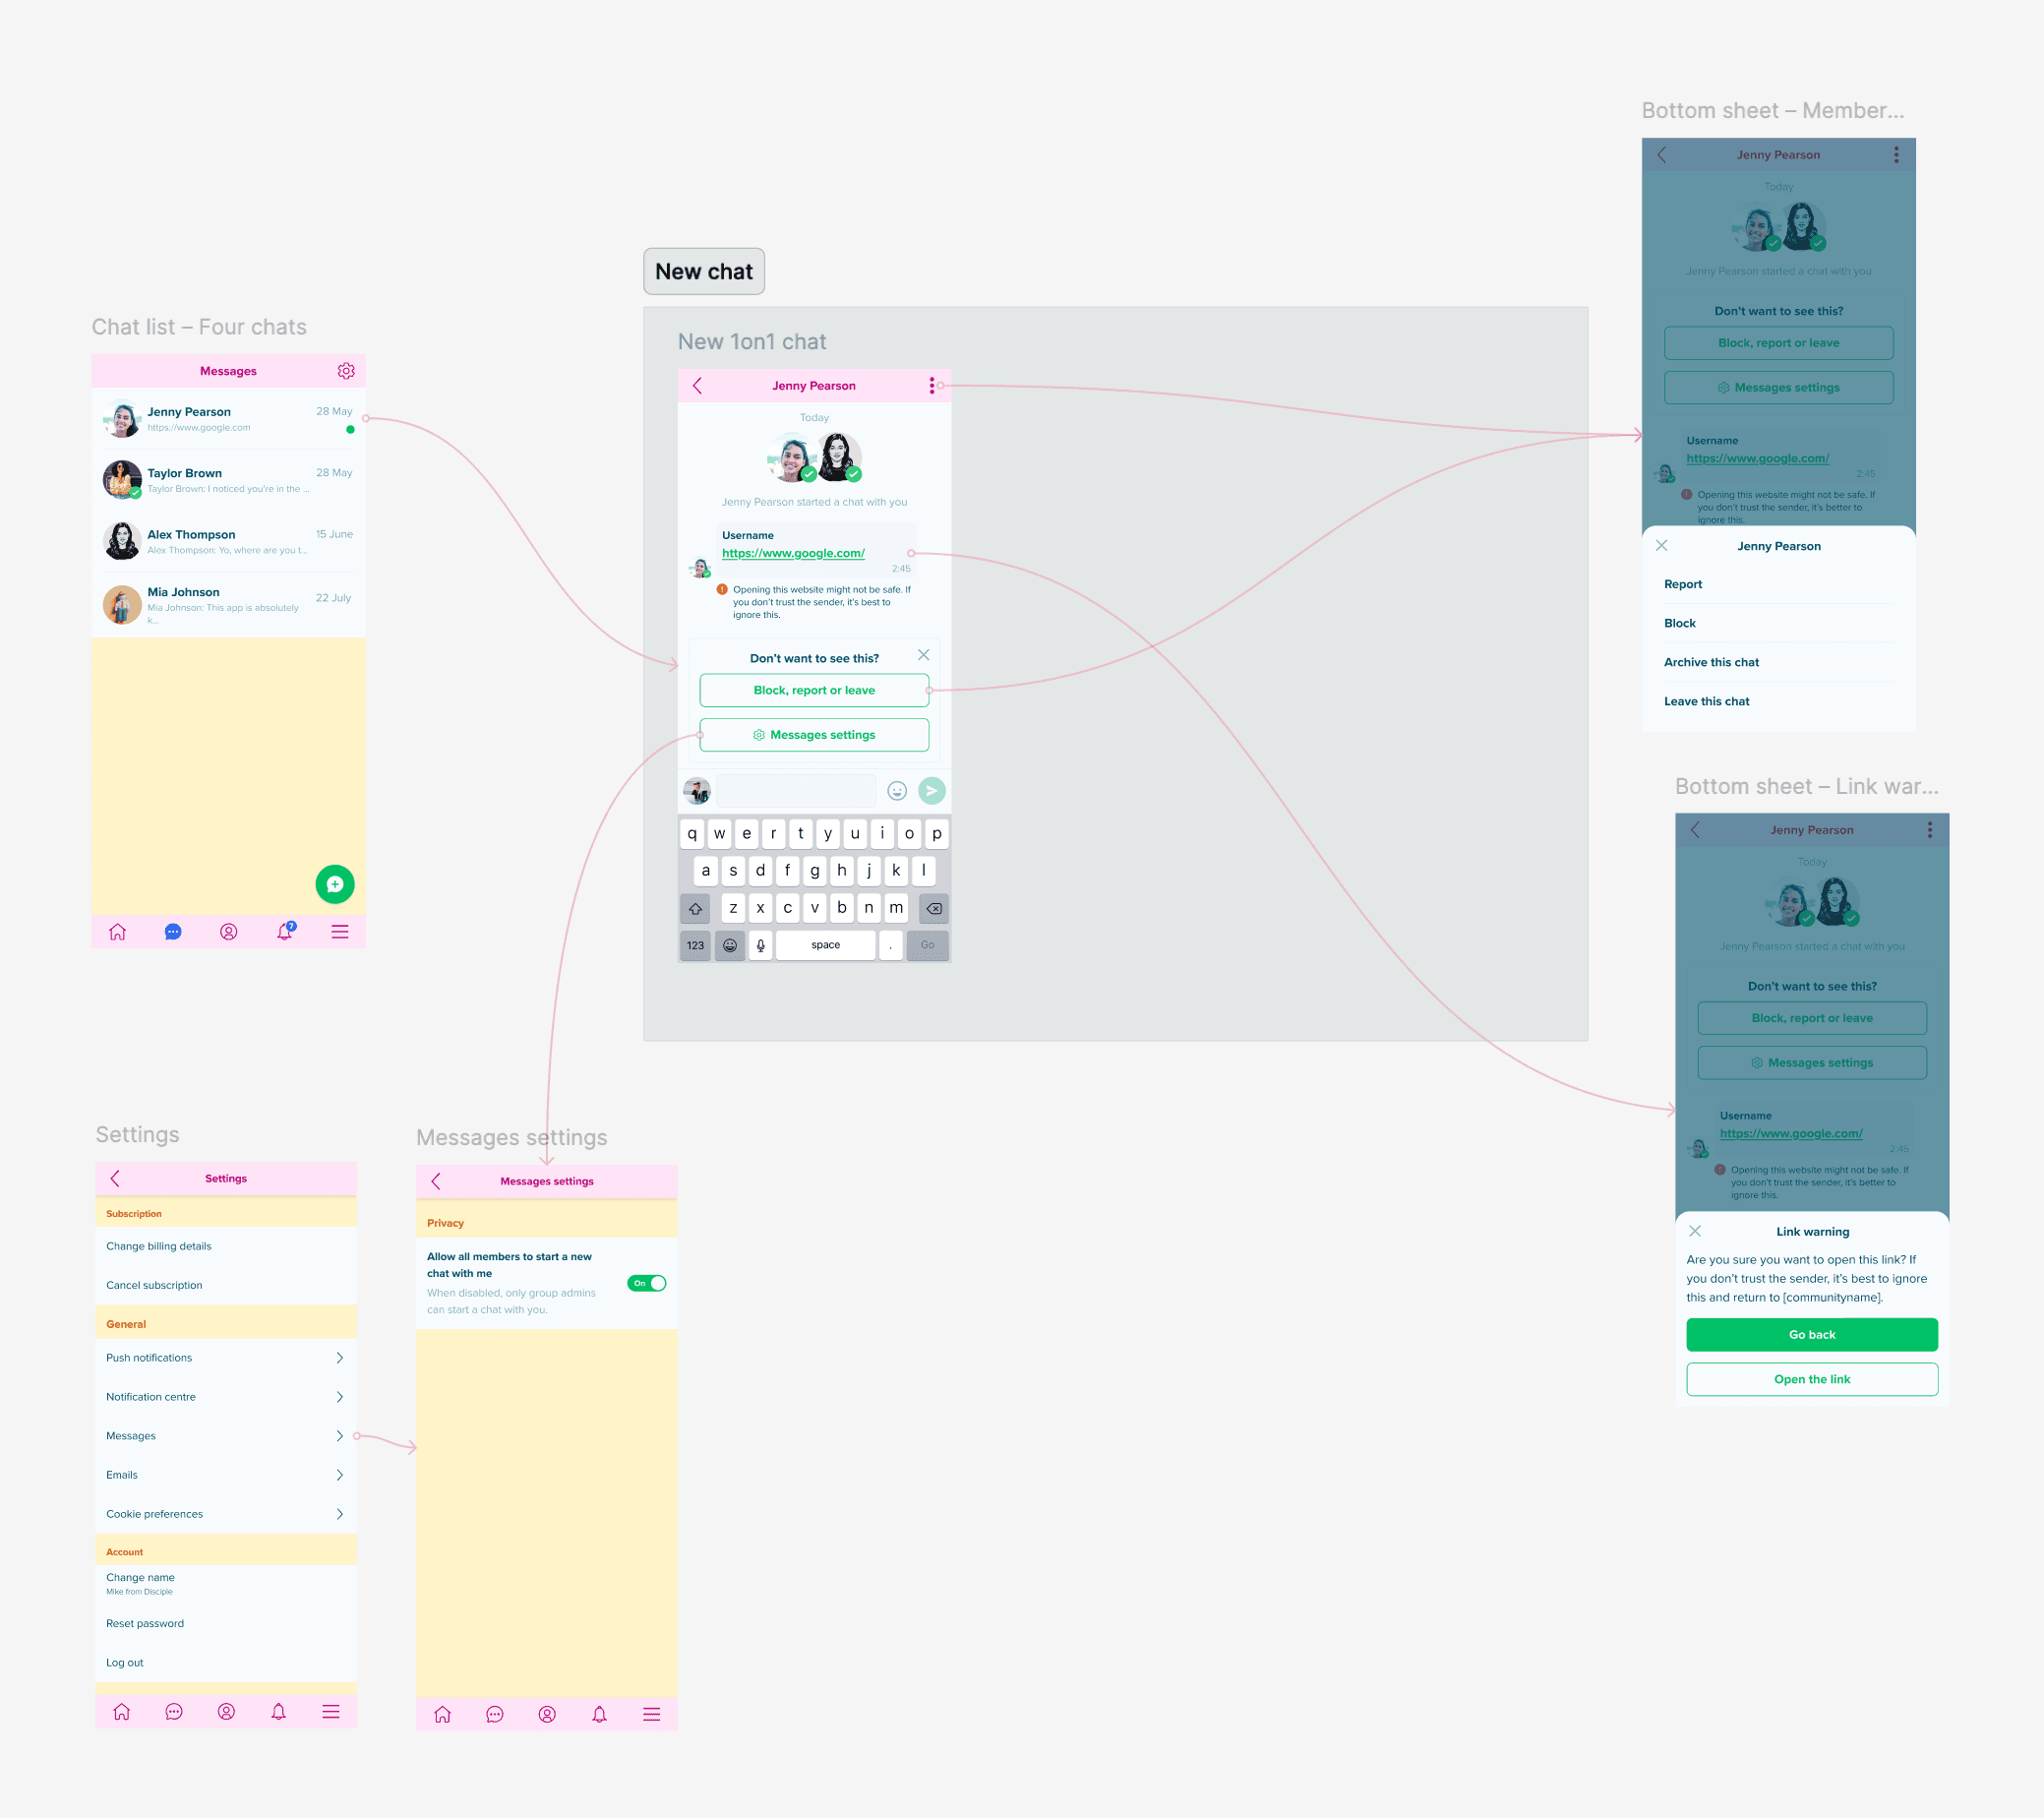
Task: Tap user avatar beside message input
Action: (x=697, y=791)
